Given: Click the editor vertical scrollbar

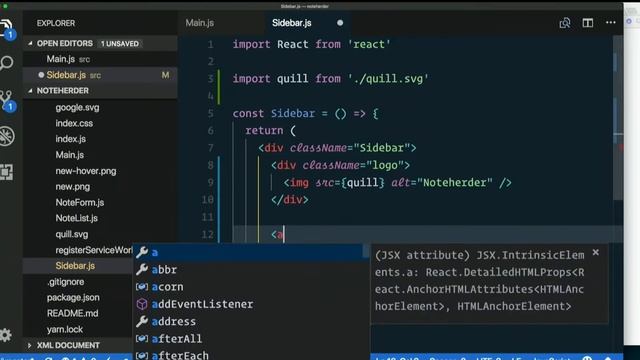Looking at the screenshot, I should coord(618,118).
